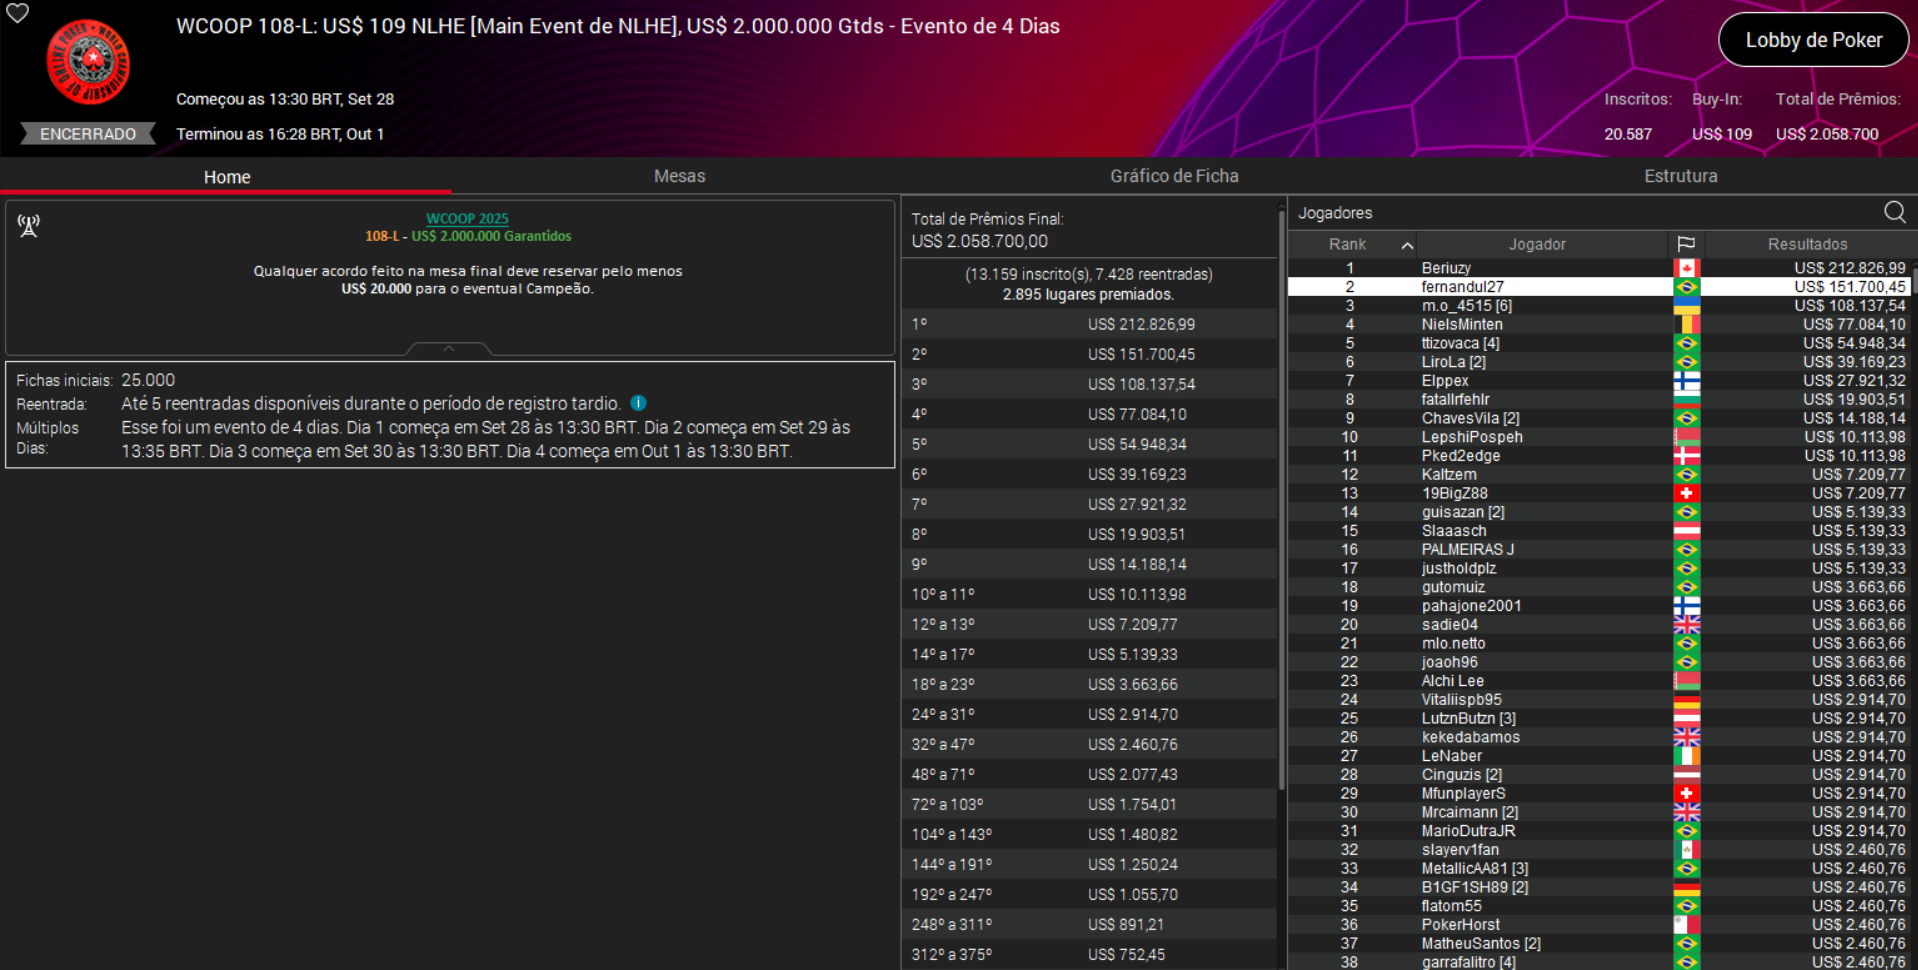Screen dimensions: 1918x970
Task: Open player search magnifier icon
Action: tap(1894, 212)
